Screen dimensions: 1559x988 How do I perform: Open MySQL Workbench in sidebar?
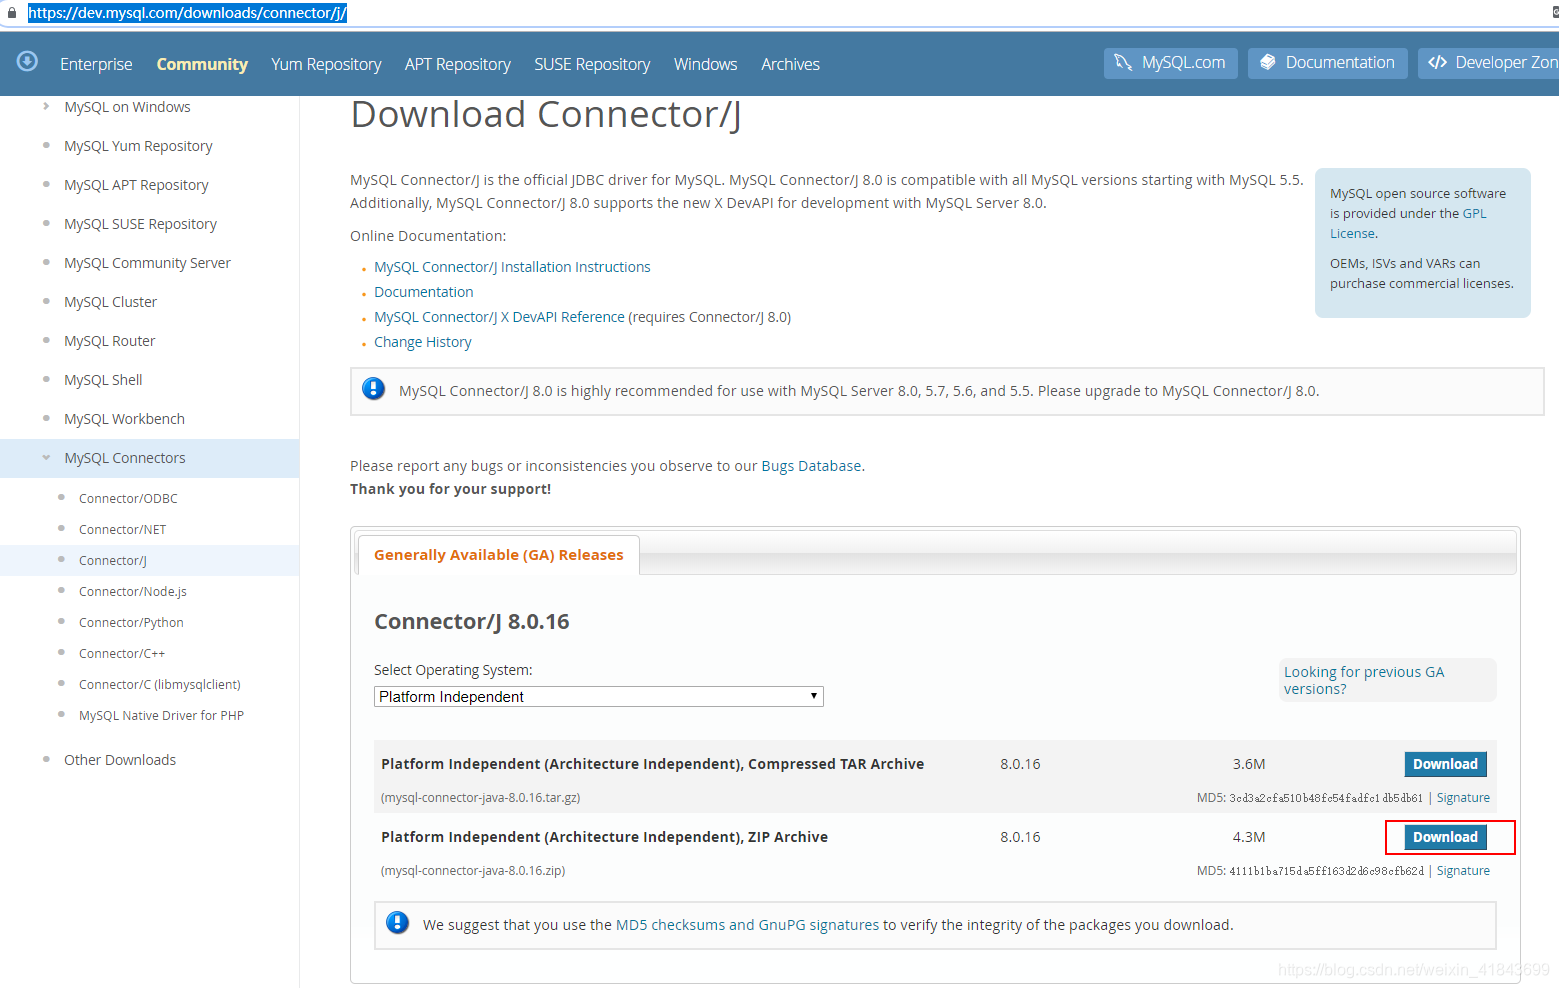[x=124, y=419]
